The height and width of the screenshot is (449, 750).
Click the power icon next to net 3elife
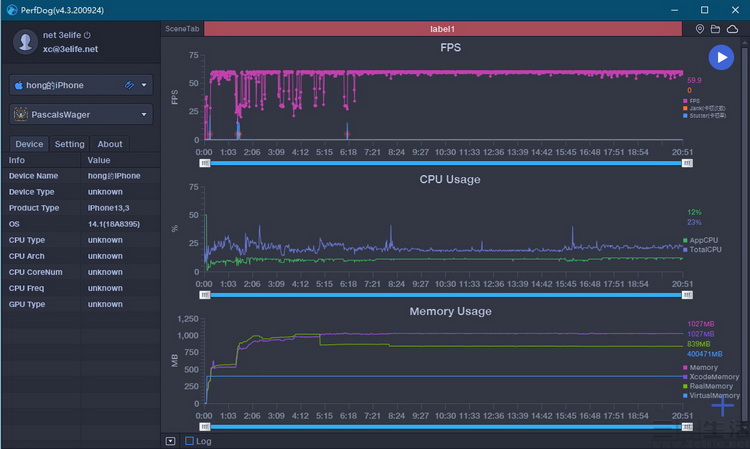coord(87,35)
